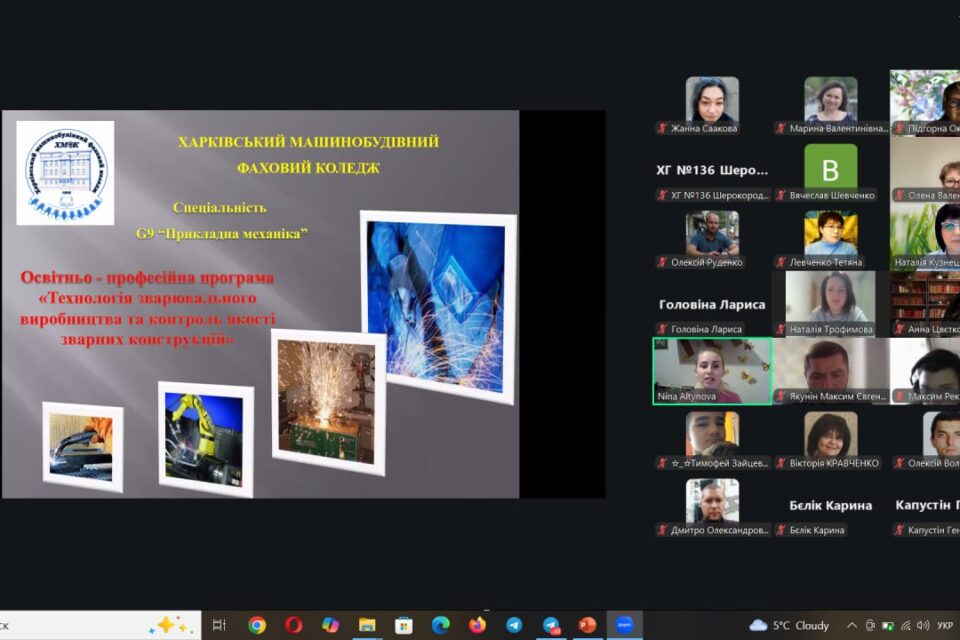The width and height of the screenshot is (960, 640).
Task: Open Microsoft Copilot from the taskbar
Action: 330,625
